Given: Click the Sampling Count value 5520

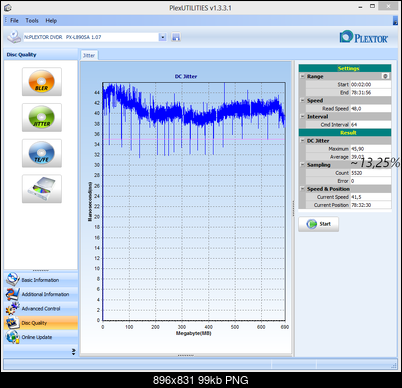Looking at the screenshot, I should coord(357,173).
